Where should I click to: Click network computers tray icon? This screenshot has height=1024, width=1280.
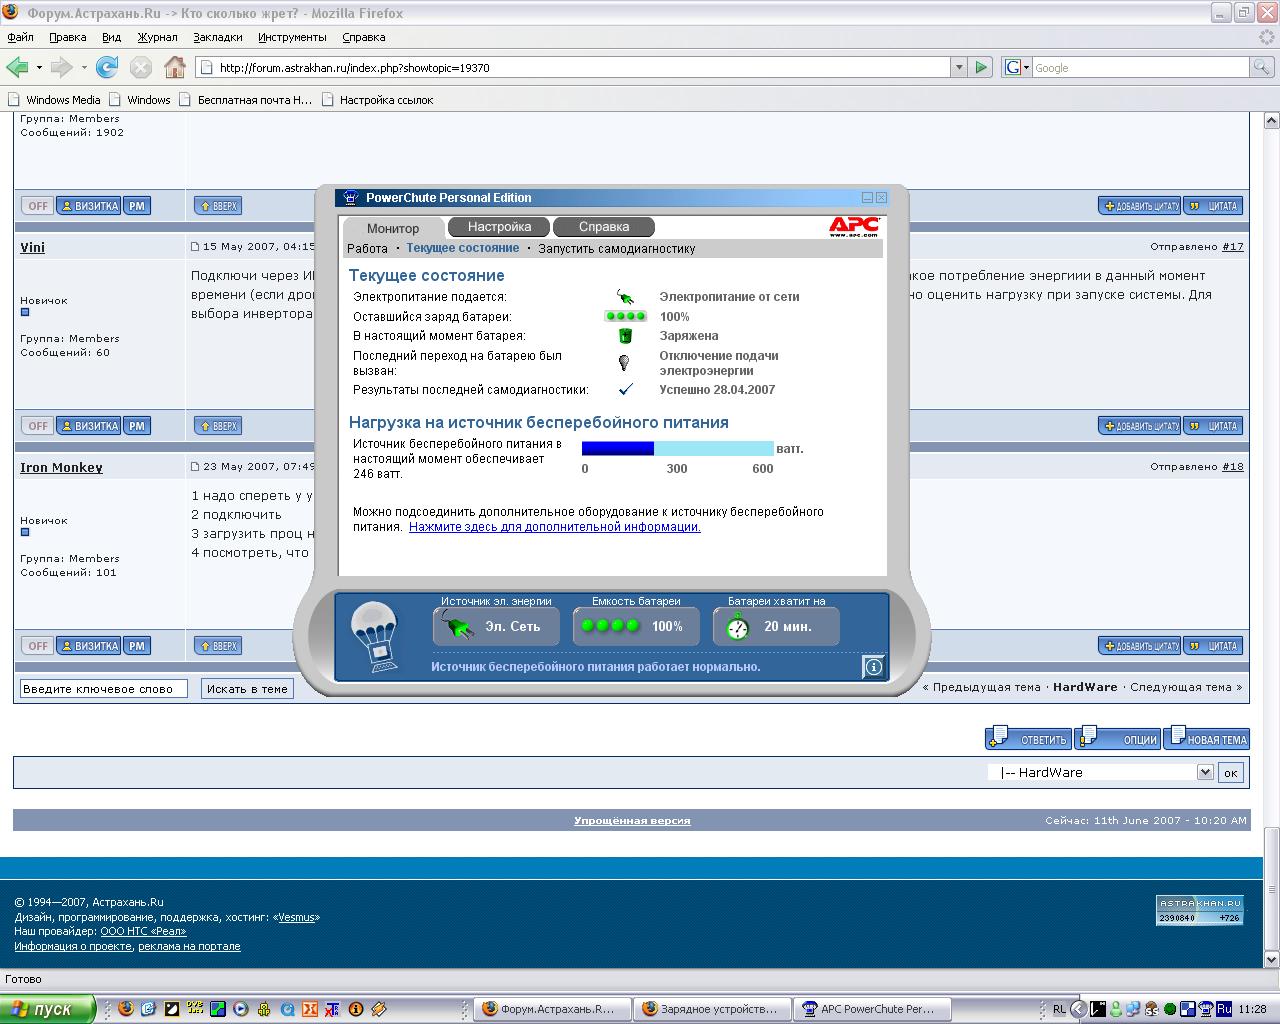pyautogui.click(x=1133, y=1009)
